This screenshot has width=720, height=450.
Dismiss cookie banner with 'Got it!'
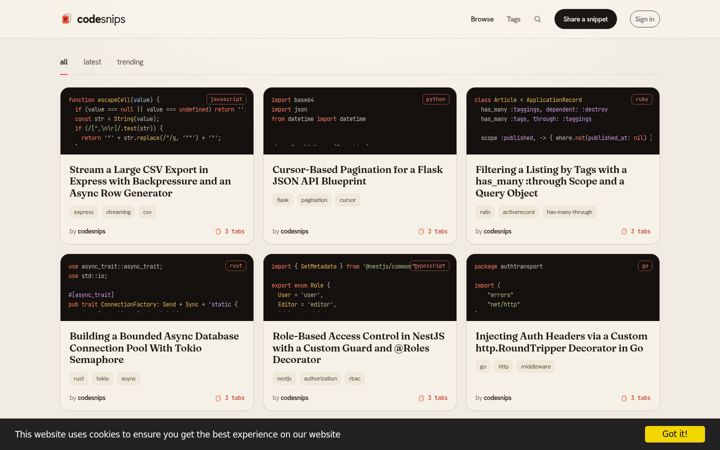675,434
